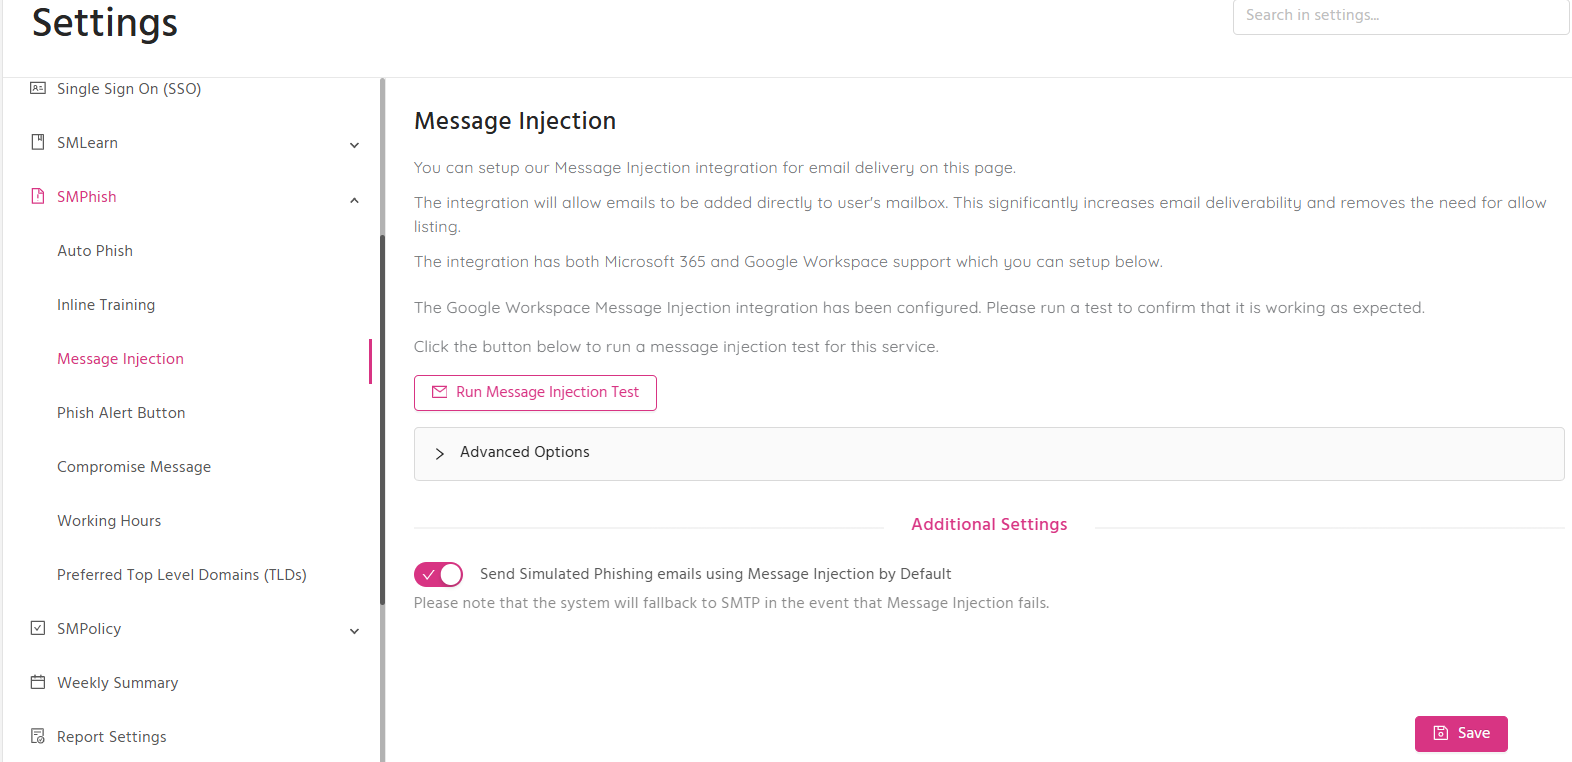Screen dimensions: 1572x762
Task: Expand the Advanced Options panel
Action: click(989, 454)
